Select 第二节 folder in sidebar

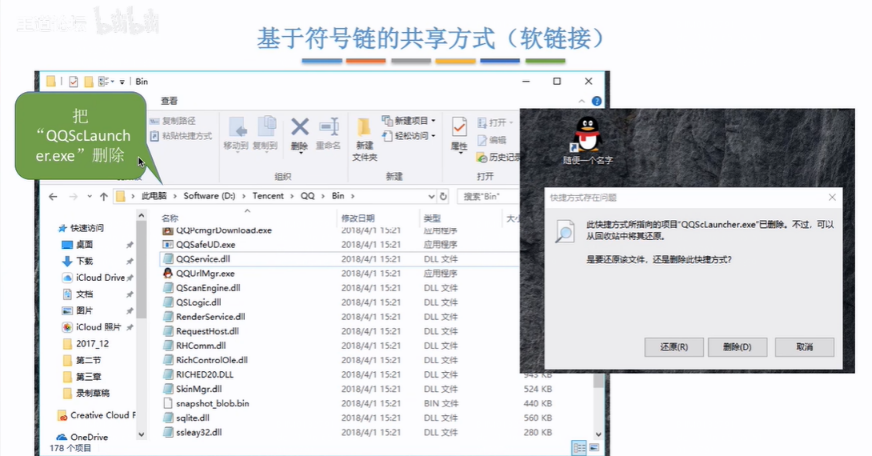coord(82,360)
